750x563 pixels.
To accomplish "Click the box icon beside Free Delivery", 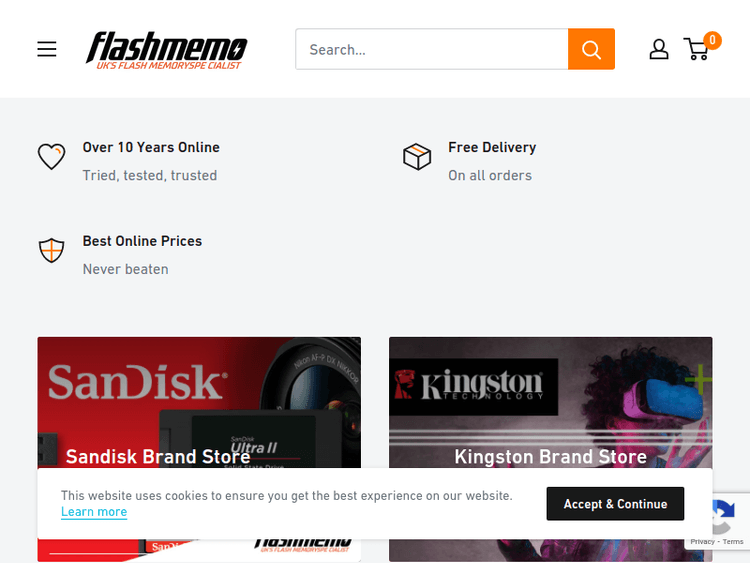I will point(417,157).
